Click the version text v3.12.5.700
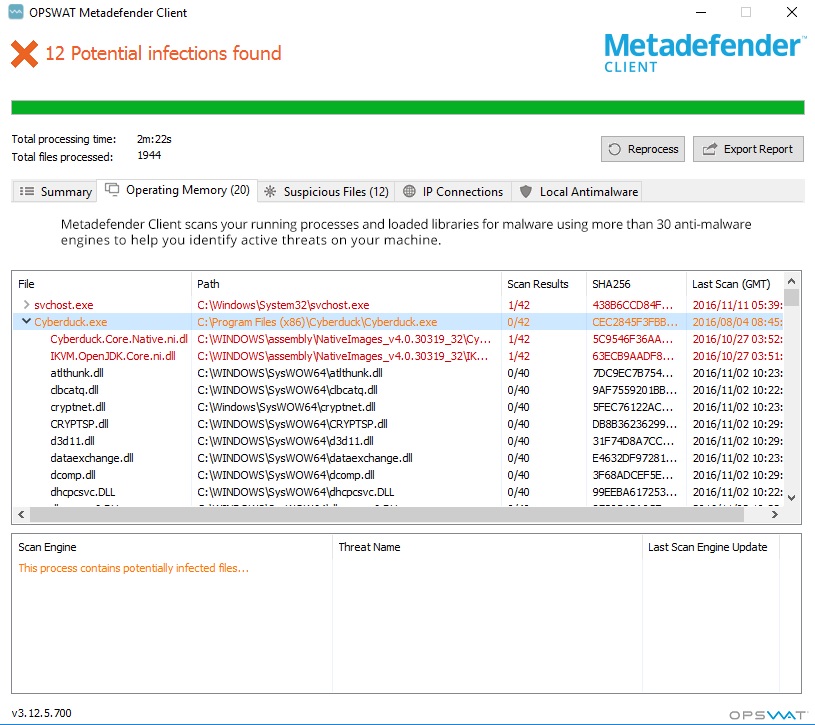Viewport: 815px width, 725px height. (42, 713)
